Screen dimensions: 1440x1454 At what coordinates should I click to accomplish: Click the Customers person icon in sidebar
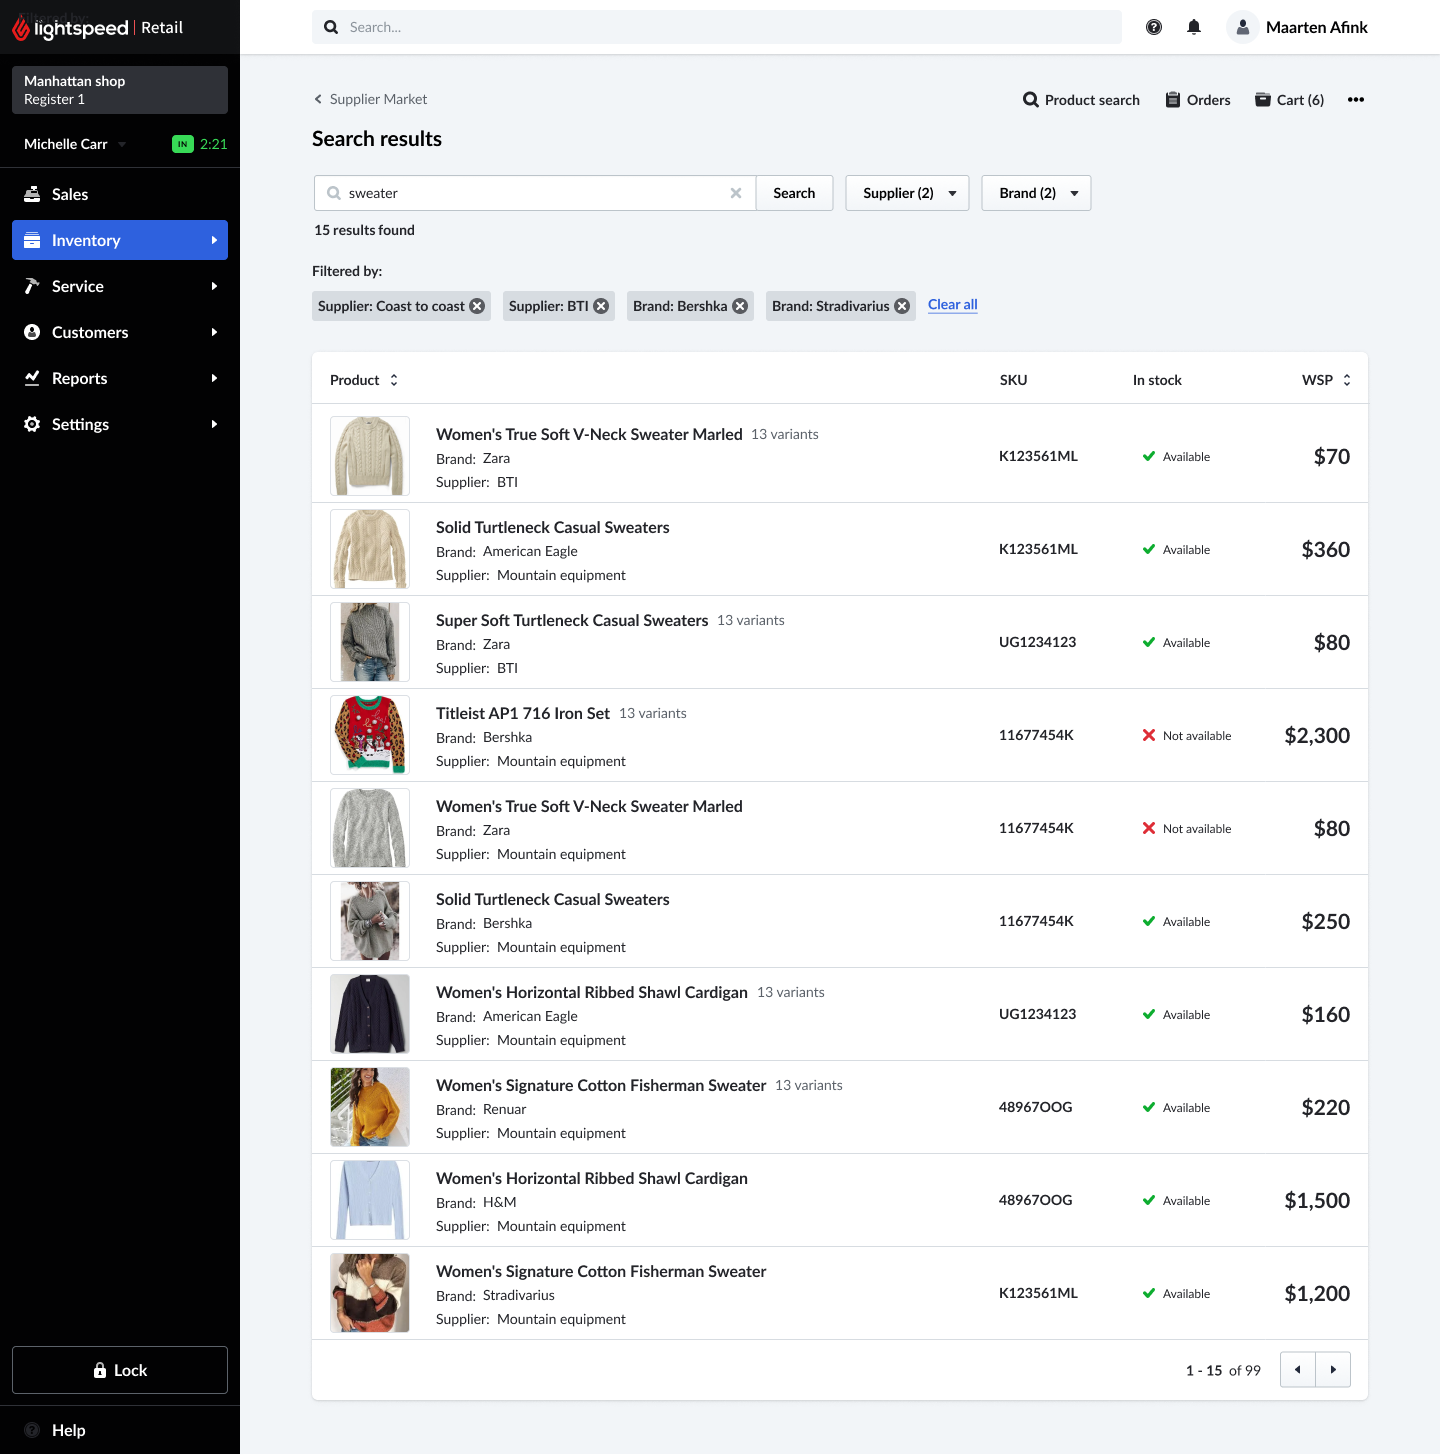click(32, 332)
